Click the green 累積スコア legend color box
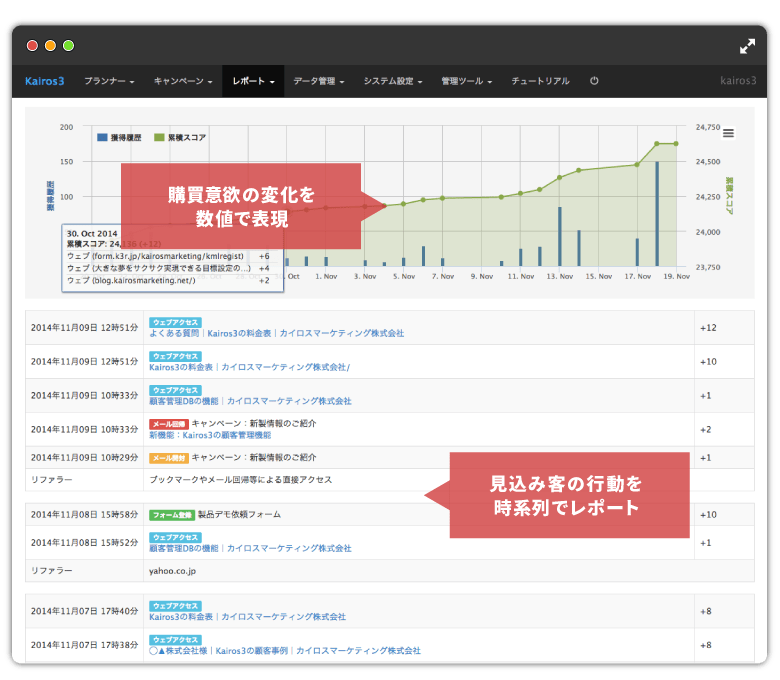This screenshot has width=780, height=680. point(159,137)
